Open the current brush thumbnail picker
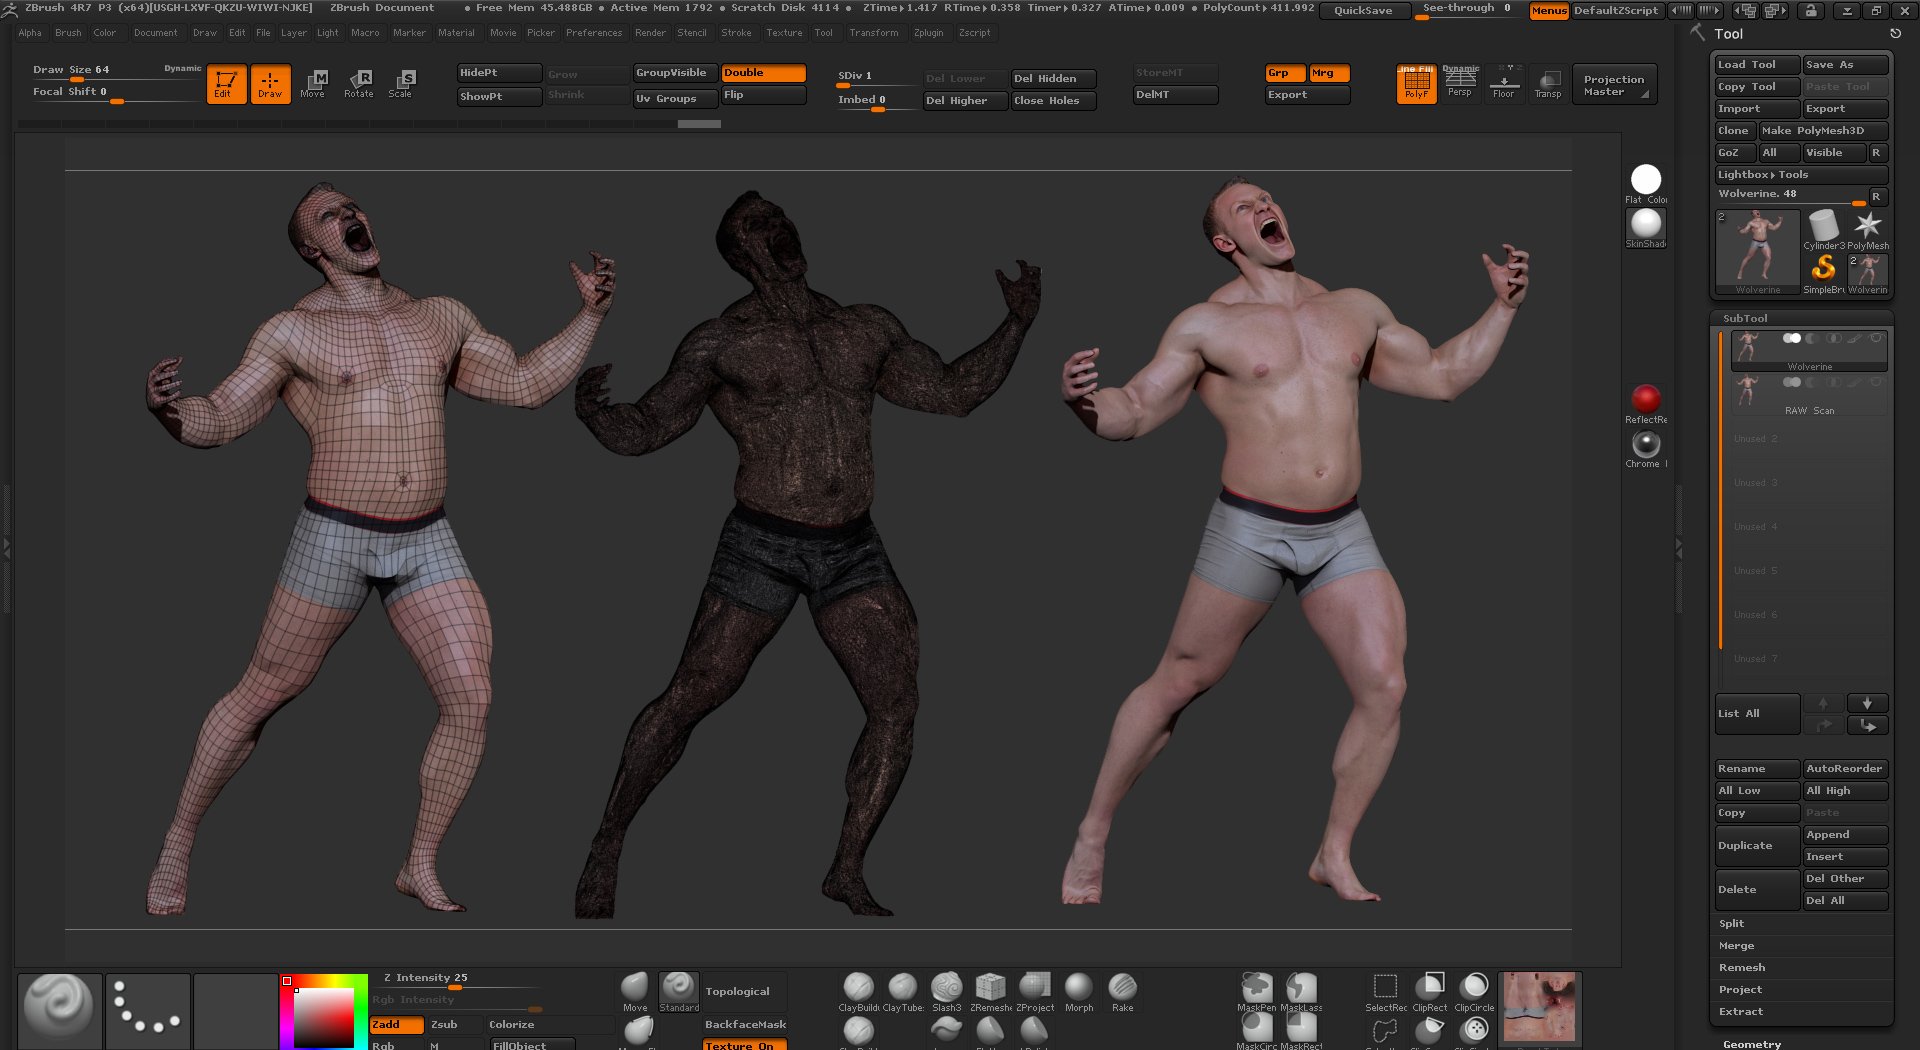This screenshot has height=1050, width=1920. tap(59, 1011)
